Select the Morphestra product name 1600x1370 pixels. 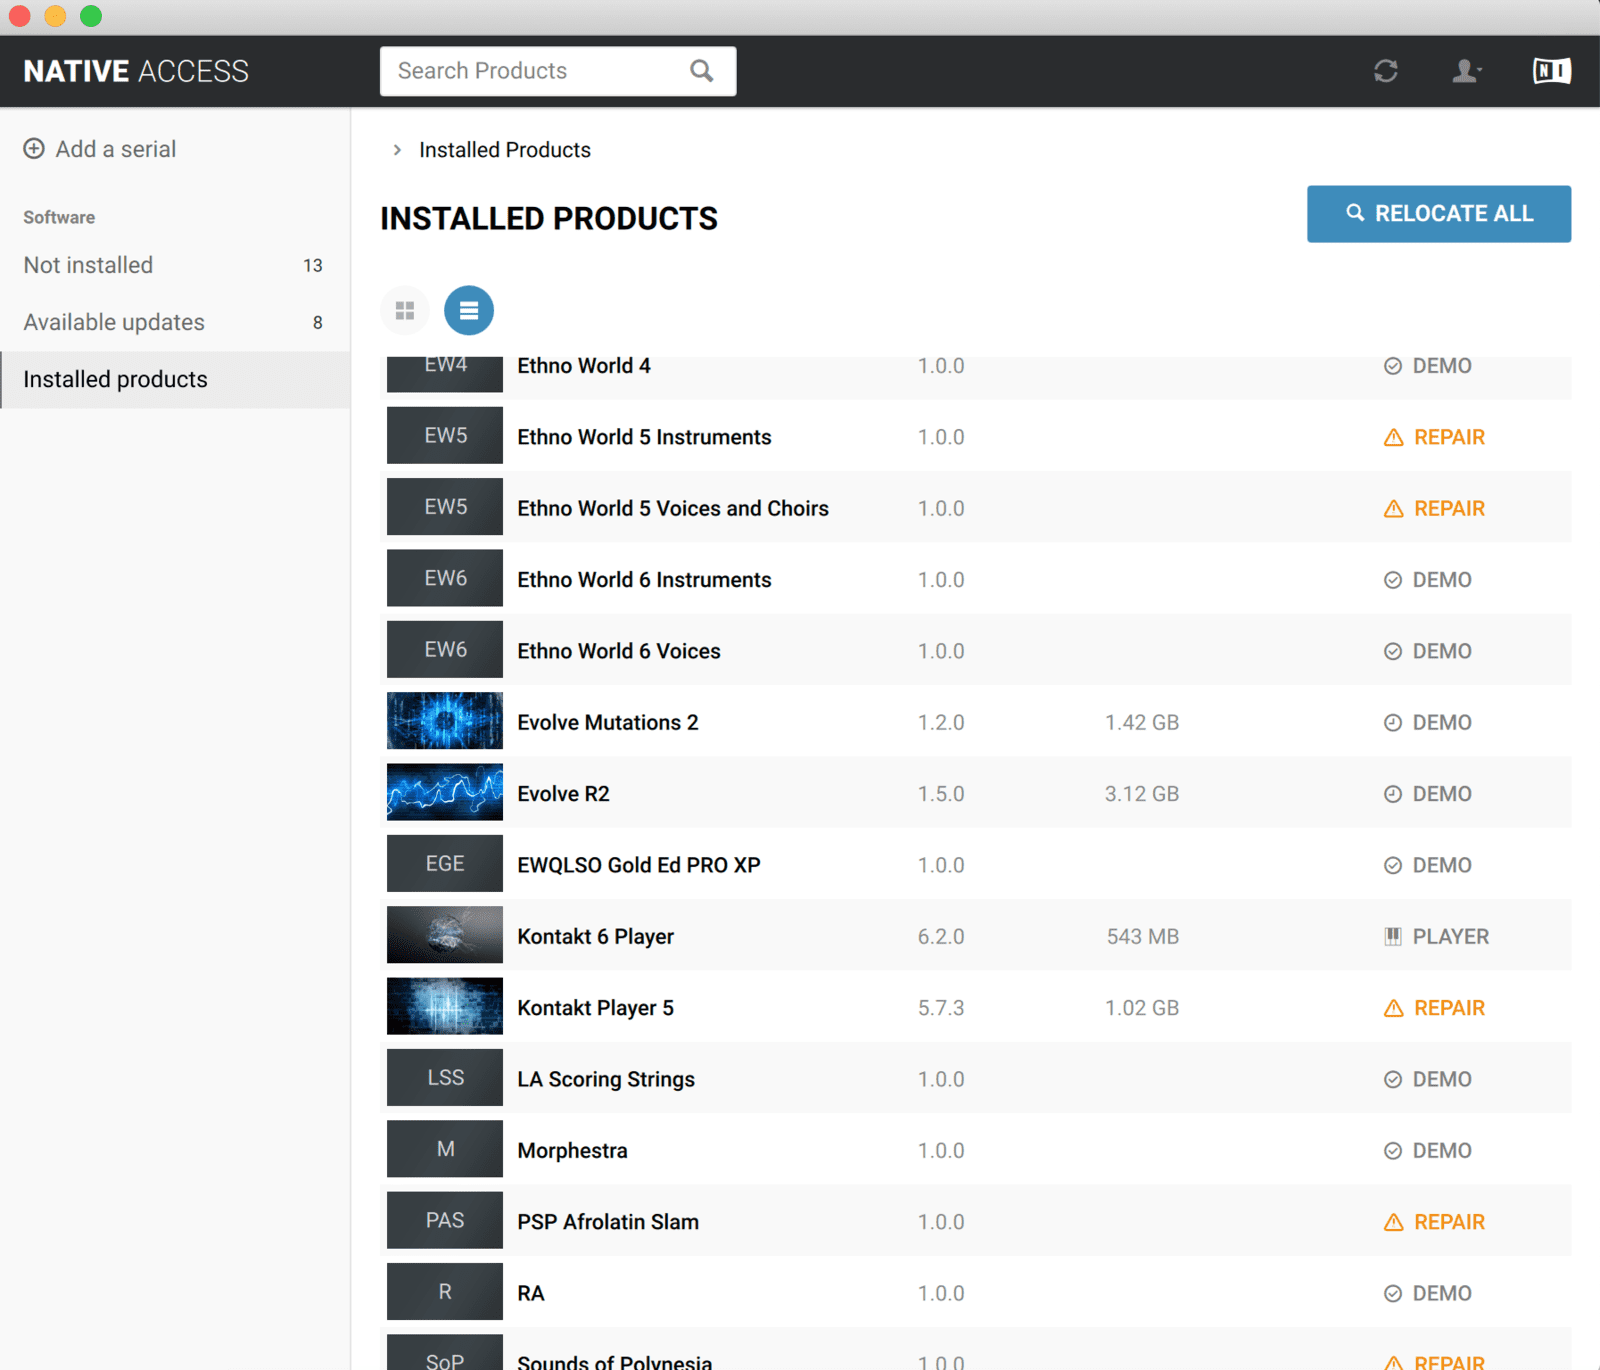coord(572,1151)
